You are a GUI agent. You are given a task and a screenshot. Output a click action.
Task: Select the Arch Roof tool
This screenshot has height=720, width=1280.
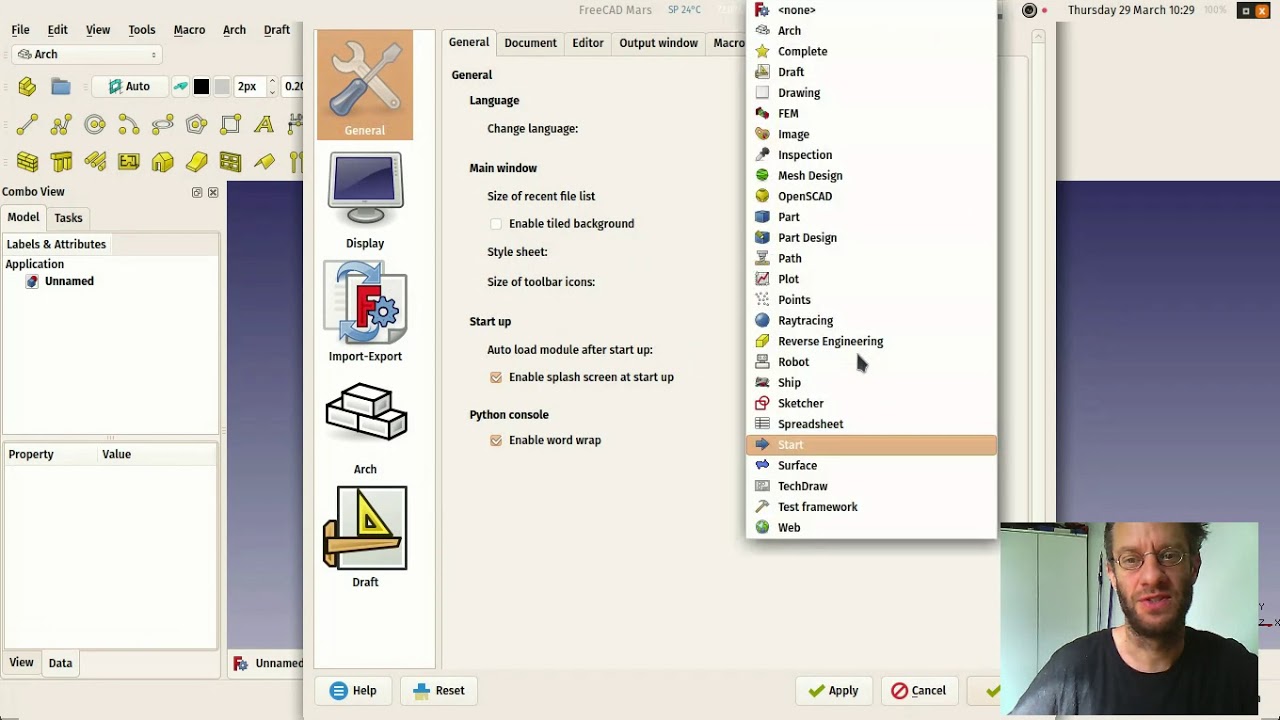264,162
